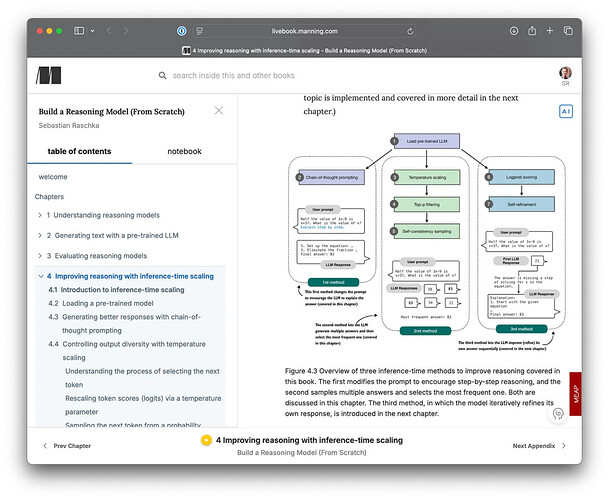609x500 pixels.
Task: Click the Safari share icon
Action: click(534, 31)
